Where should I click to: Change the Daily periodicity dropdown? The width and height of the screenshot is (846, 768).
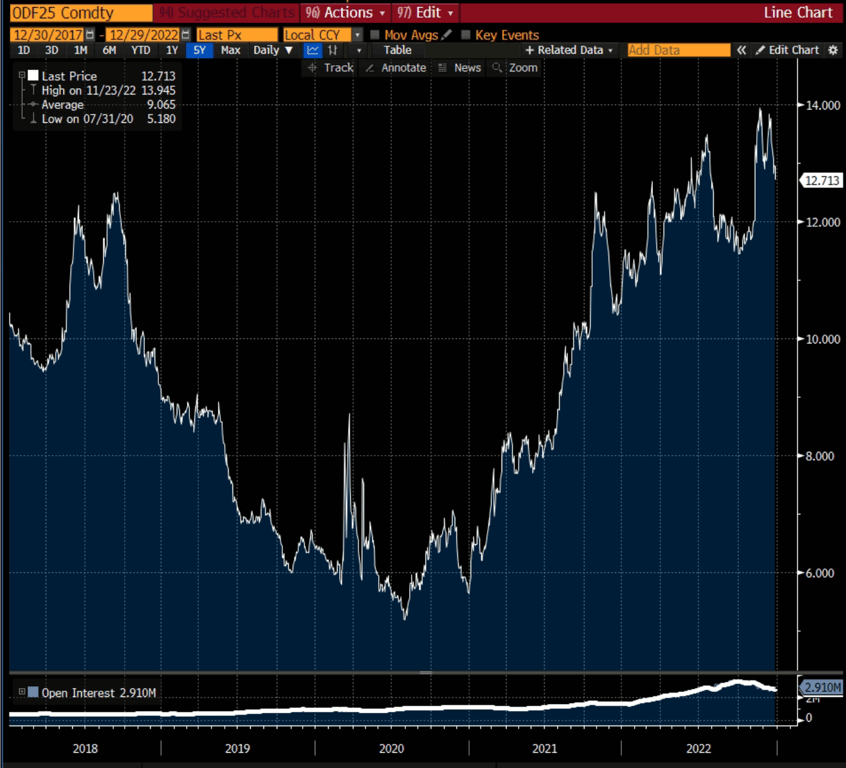[273, 50]
